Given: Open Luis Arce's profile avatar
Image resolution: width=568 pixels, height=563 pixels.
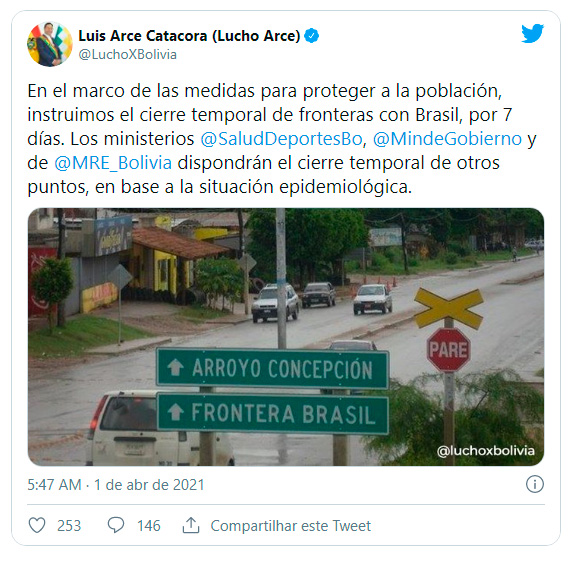Looking at the screenshot, I should coord(50,44).
